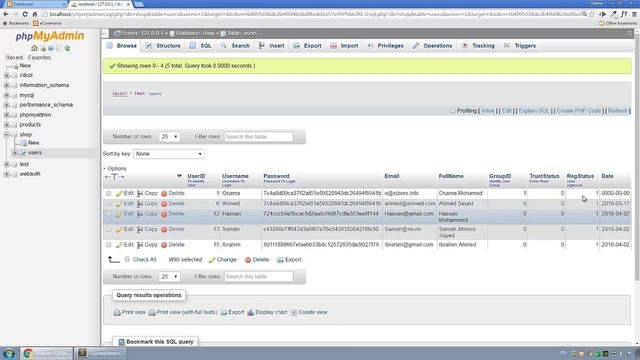
Task: Tick the checkbox for Osama row
Action: [109, 193]
